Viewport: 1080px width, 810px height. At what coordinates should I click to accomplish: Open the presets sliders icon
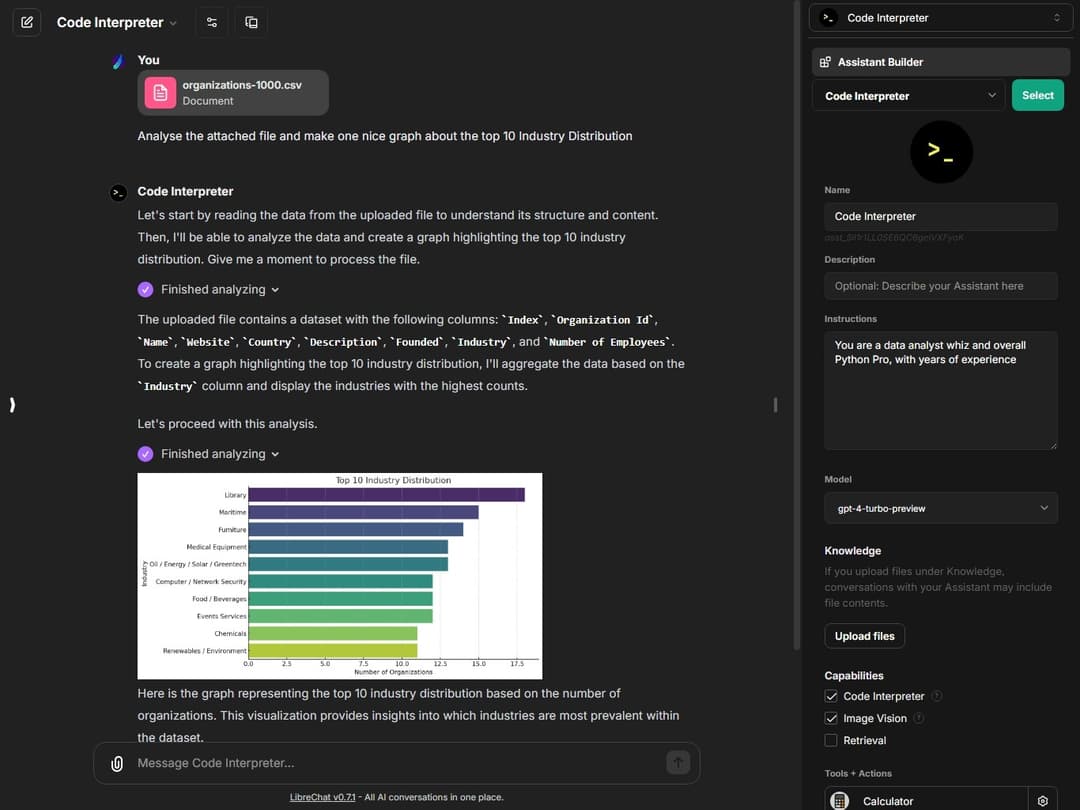[211, 22]
